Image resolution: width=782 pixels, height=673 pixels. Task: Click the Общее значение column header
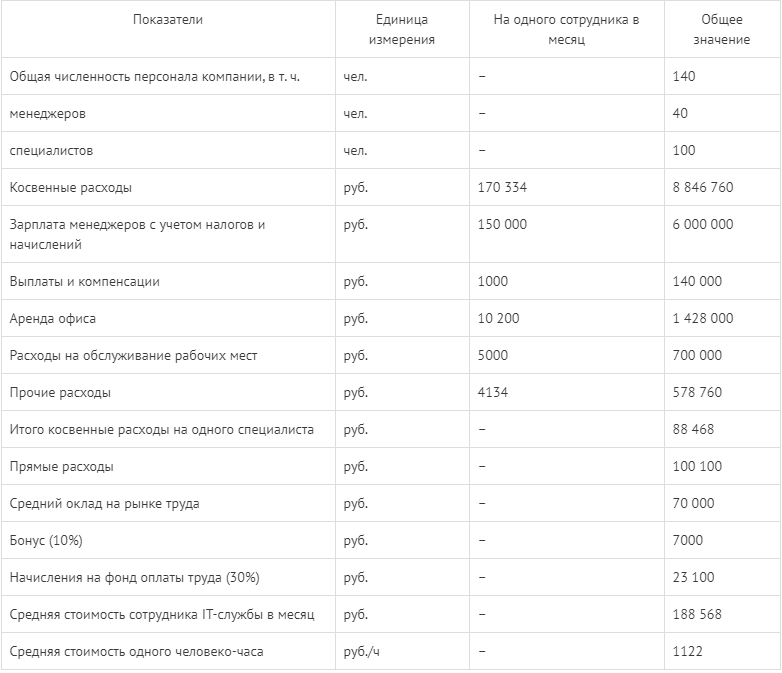pos(722,29)
